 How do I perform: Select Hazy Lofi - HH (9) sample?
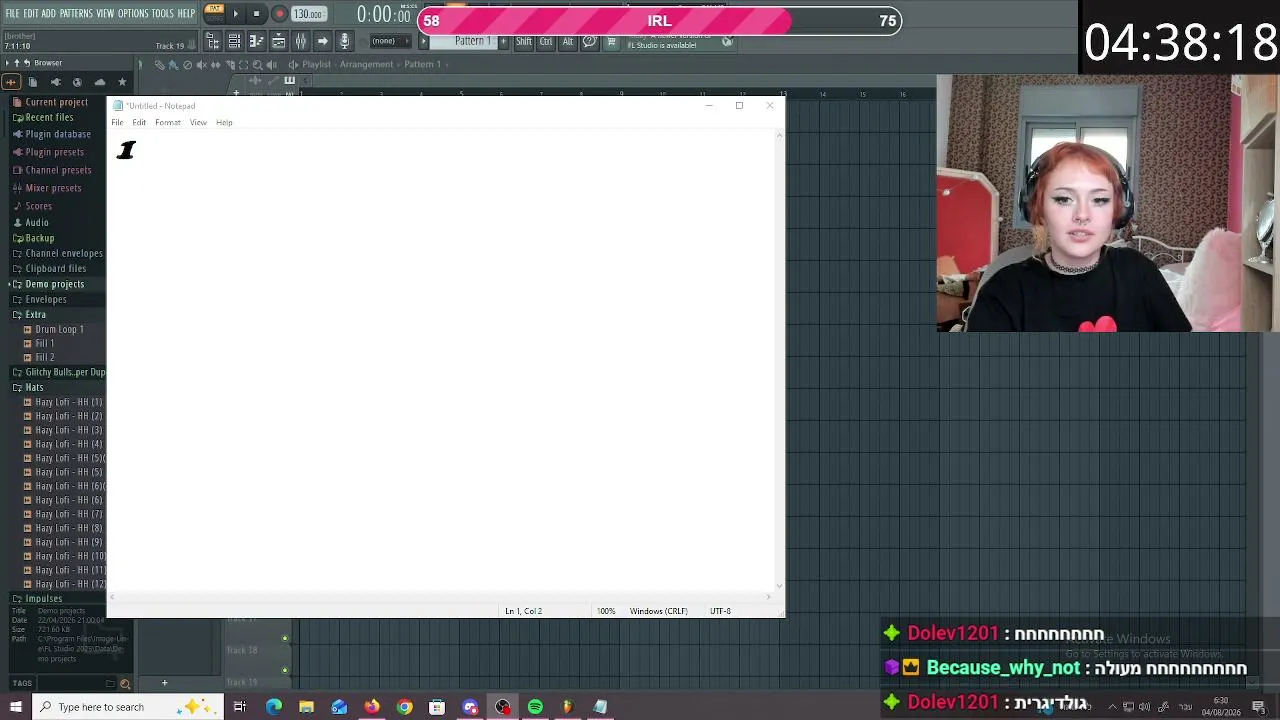pyautogui.click(x=63, y=542)
